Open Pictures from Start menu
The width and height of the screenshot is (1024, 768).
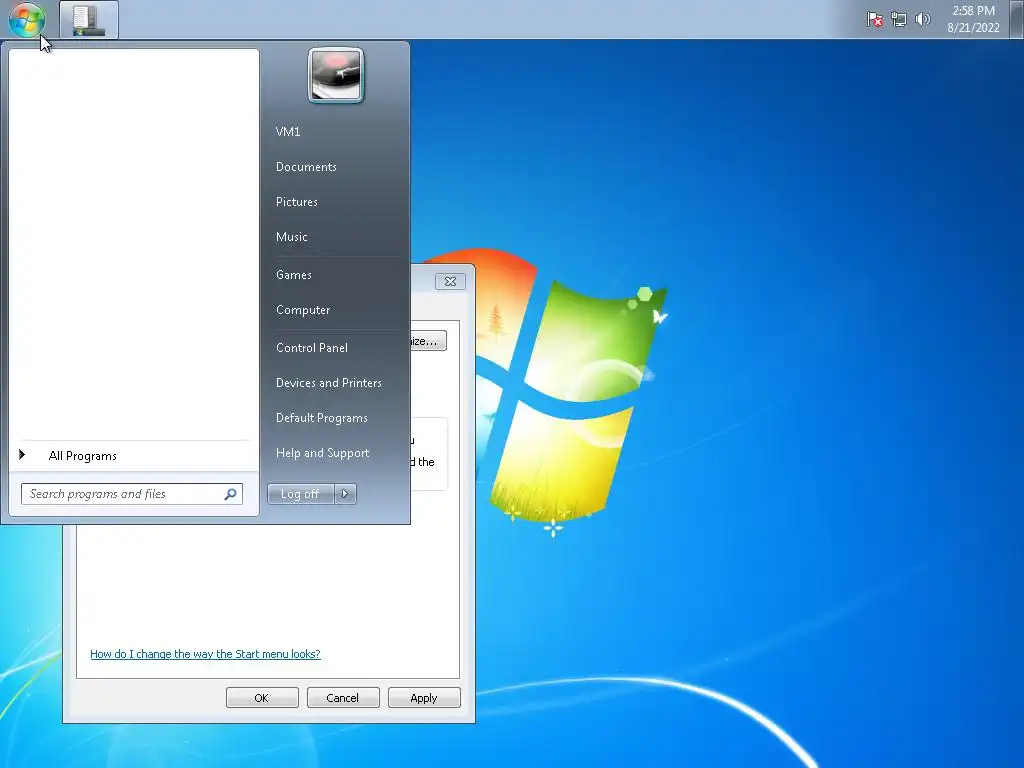(x=296, y=202)
